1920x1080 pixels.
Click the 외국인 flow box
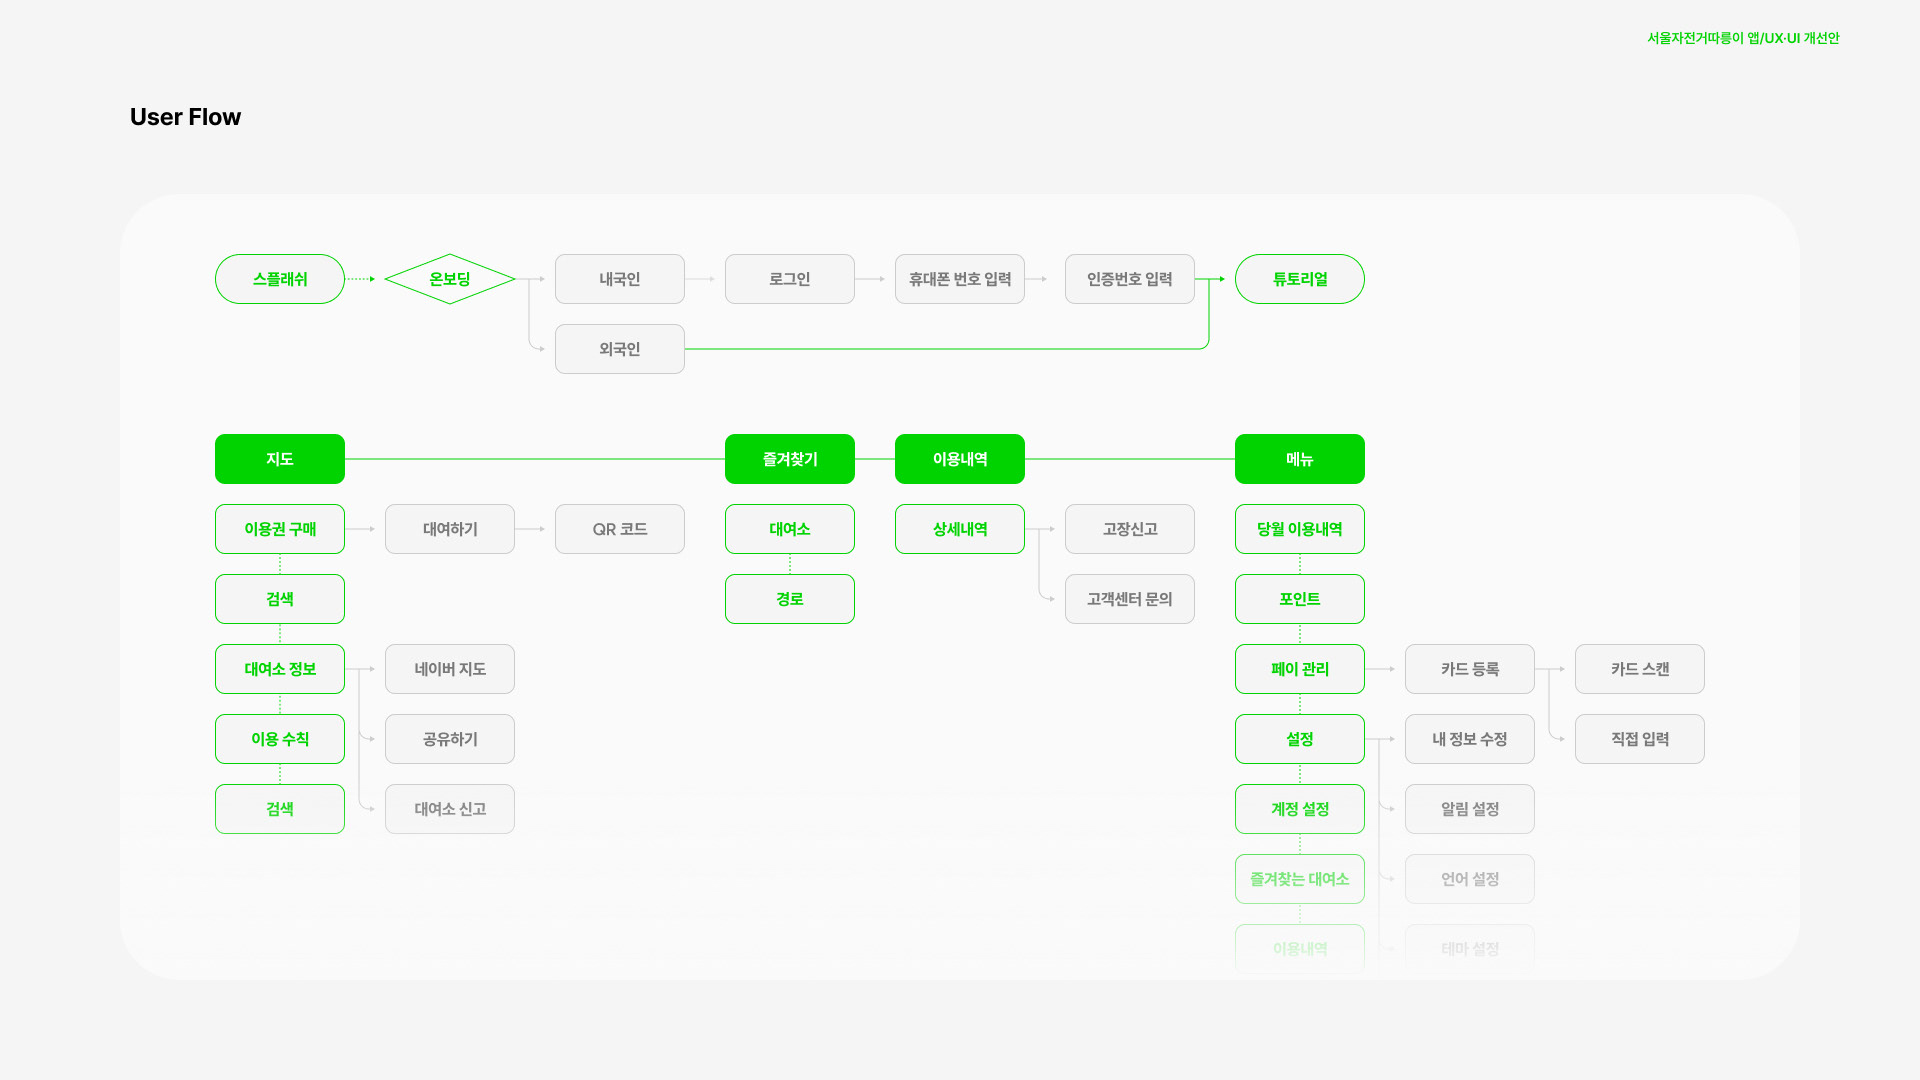tap(620, 349)
